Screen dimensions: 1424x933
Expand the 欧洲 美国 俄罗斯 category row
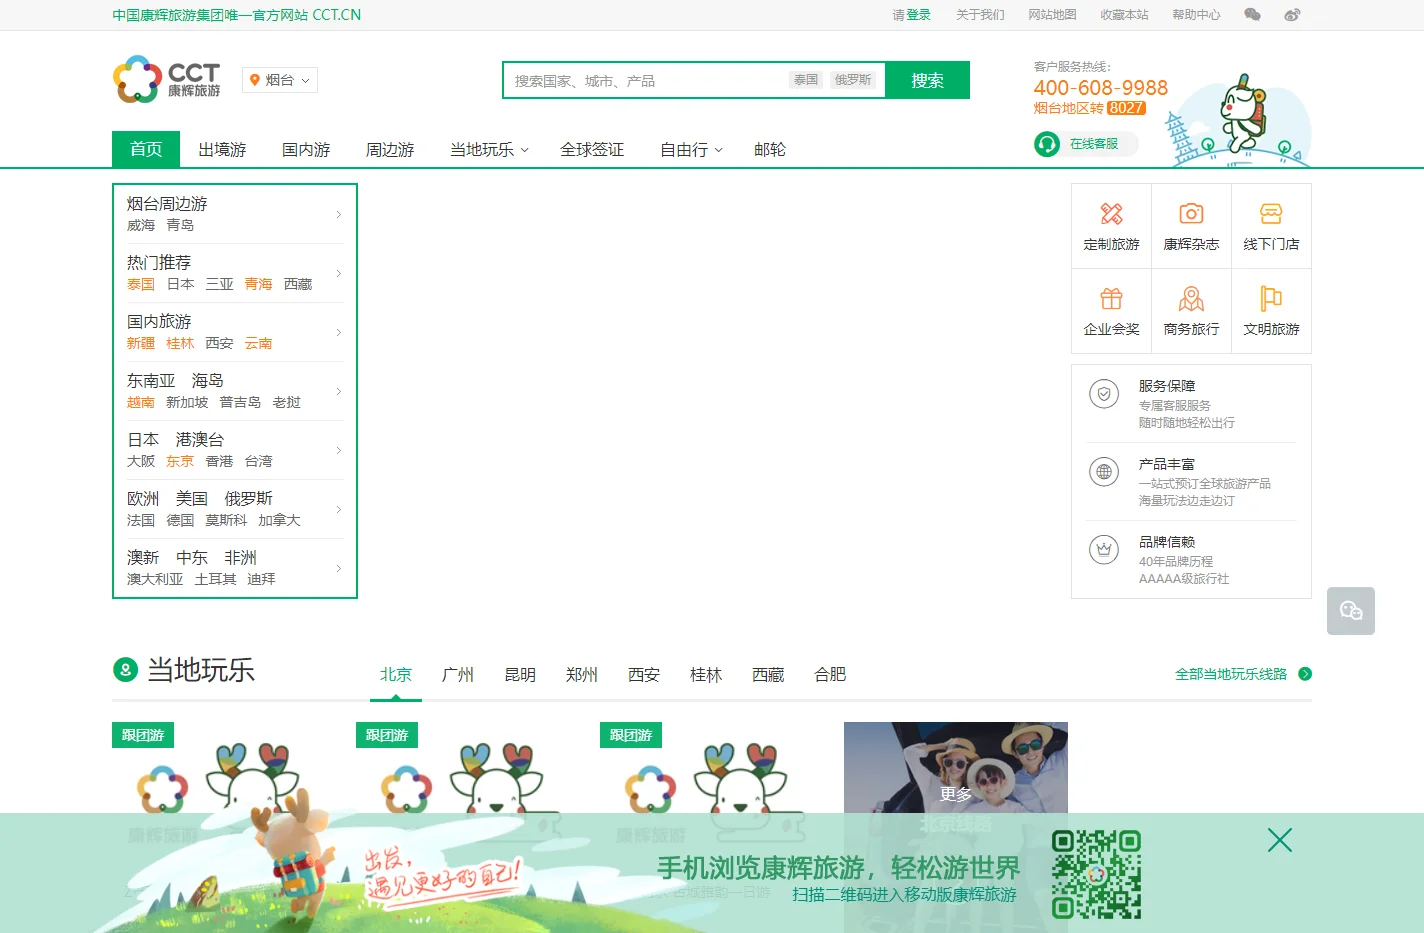coord(235,509)
